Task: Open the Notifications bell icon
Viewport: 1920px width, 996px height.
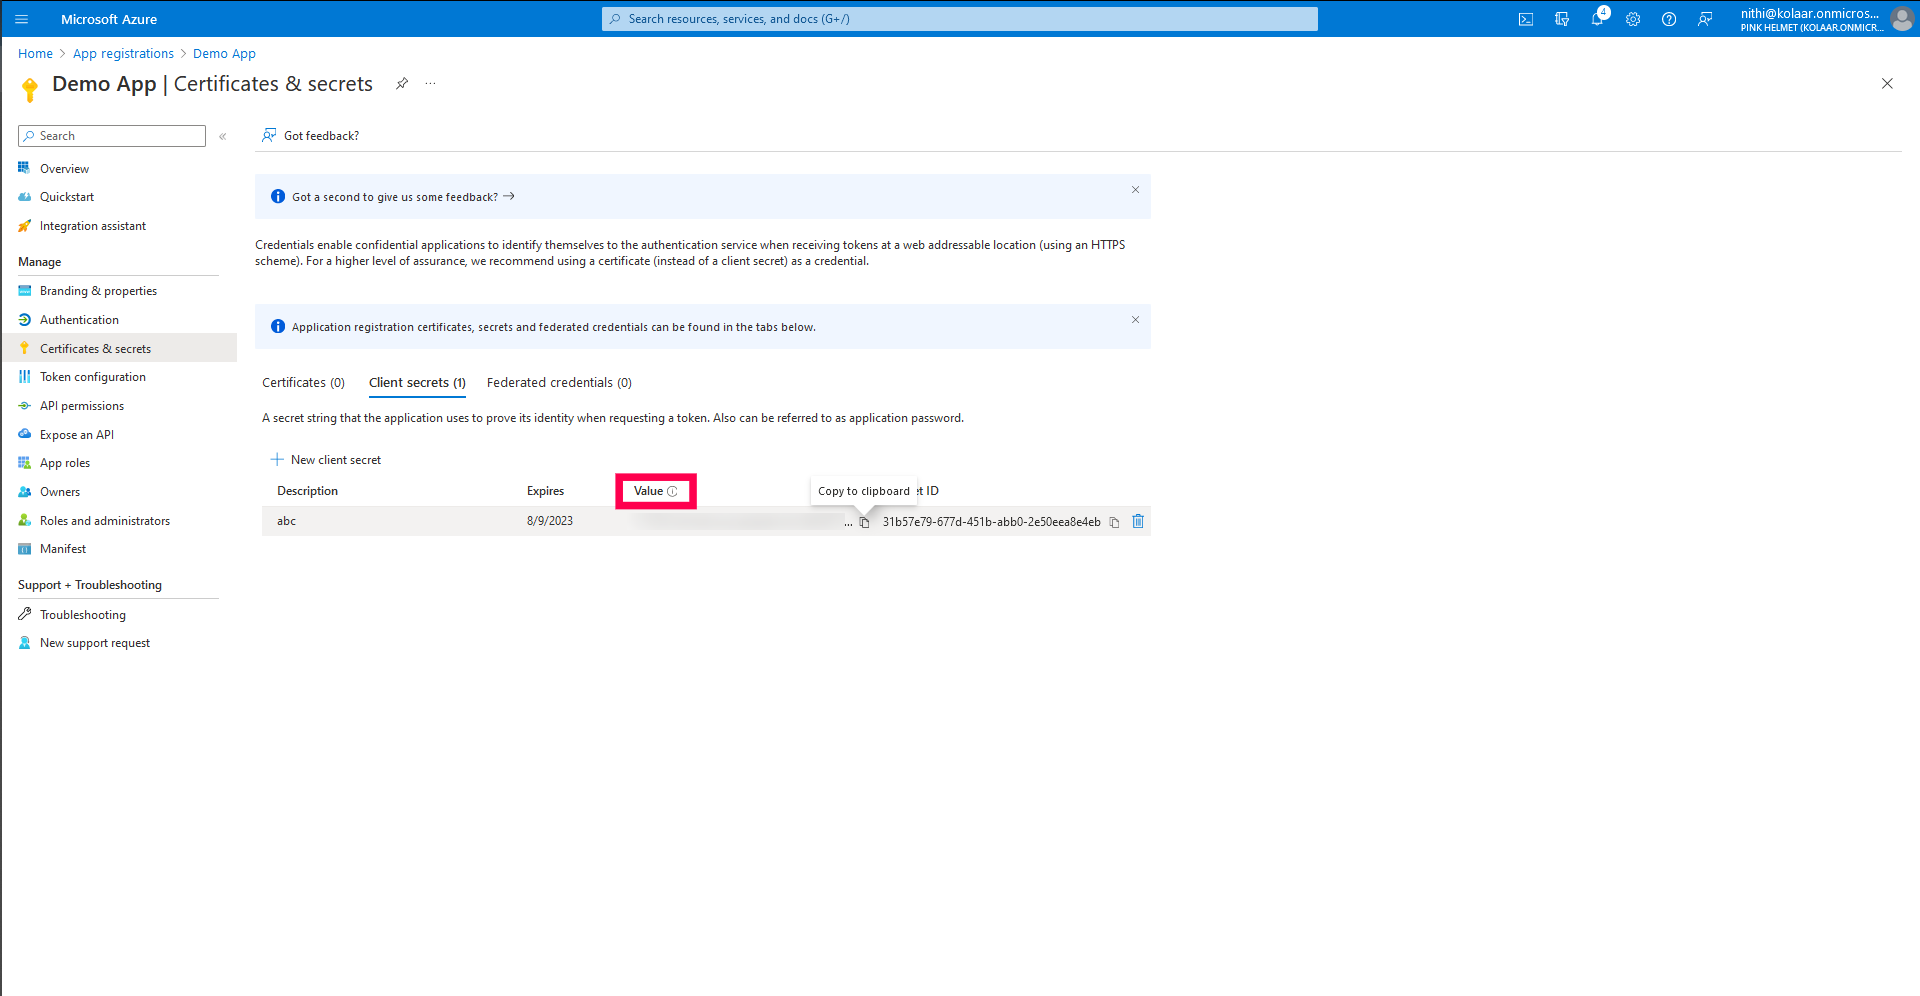Action: pos(1599,18)
